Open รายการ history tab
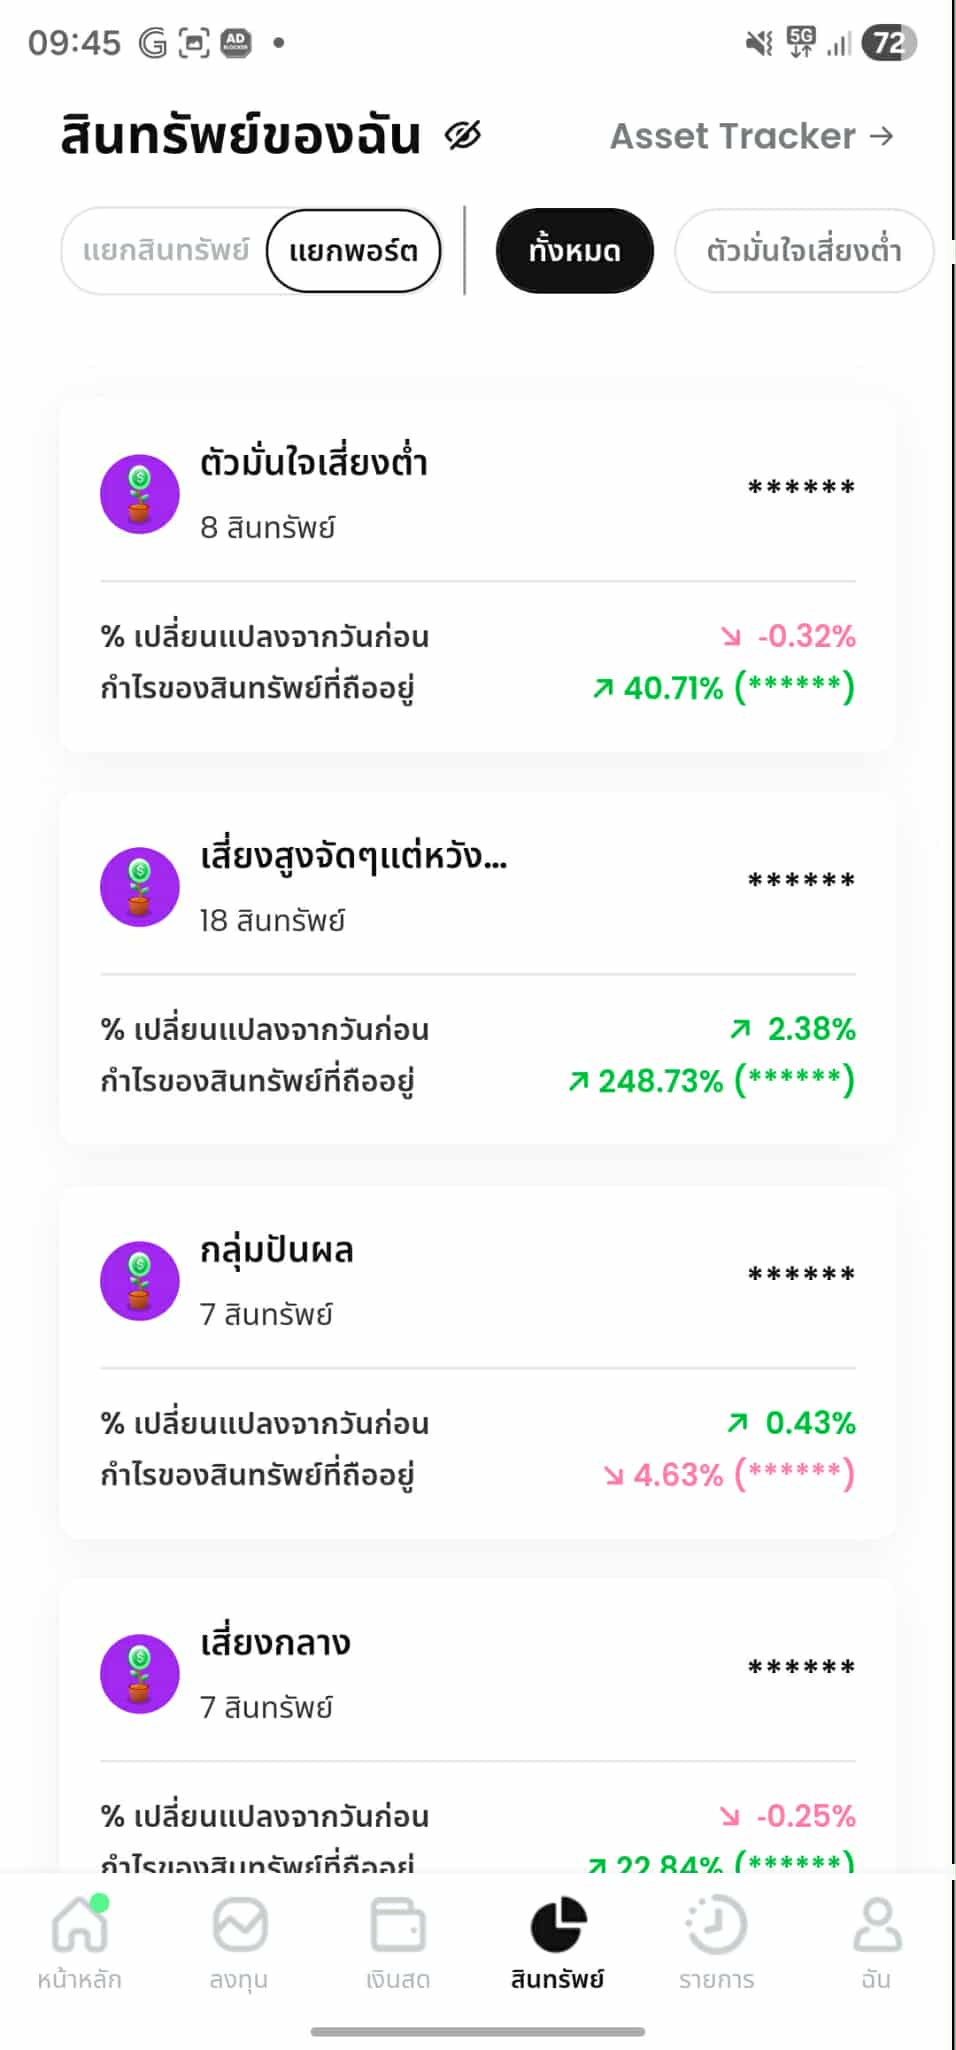This screenshot has height=2050, width=956. 716,1942
